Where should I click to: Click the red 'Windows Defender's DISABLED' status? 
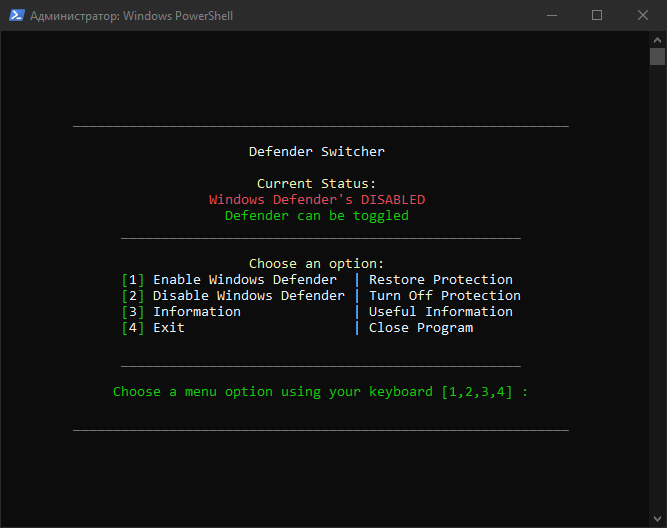pos(317,200)
